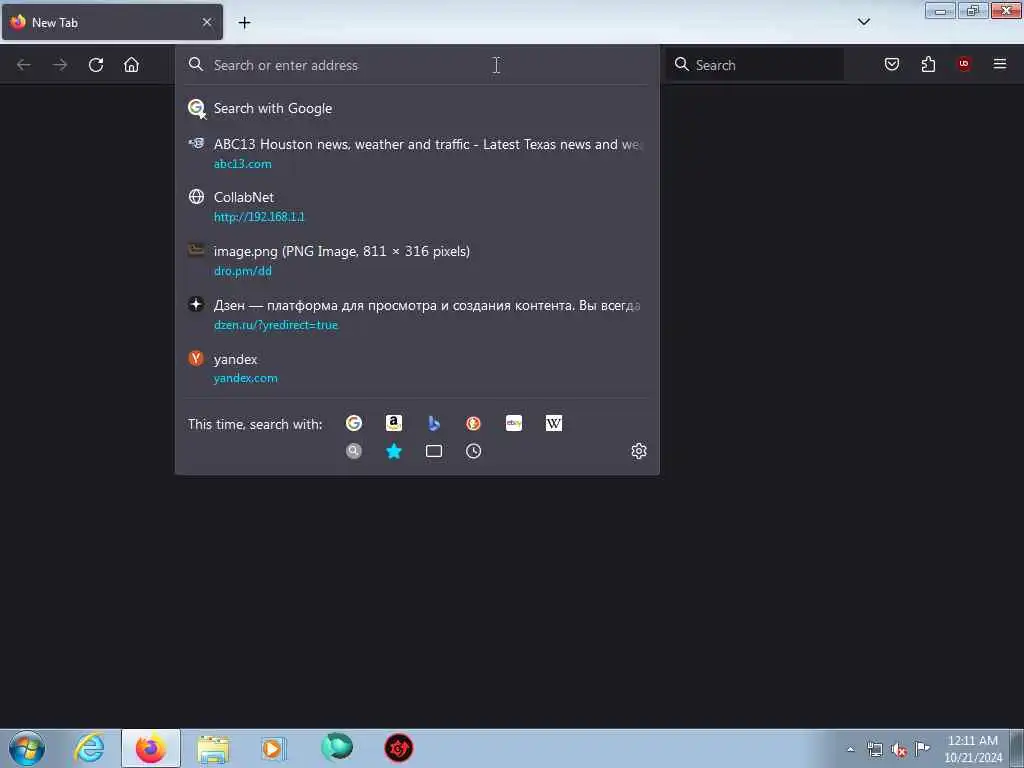
Task: Click the abc13.com URL text
Action: 242,164
